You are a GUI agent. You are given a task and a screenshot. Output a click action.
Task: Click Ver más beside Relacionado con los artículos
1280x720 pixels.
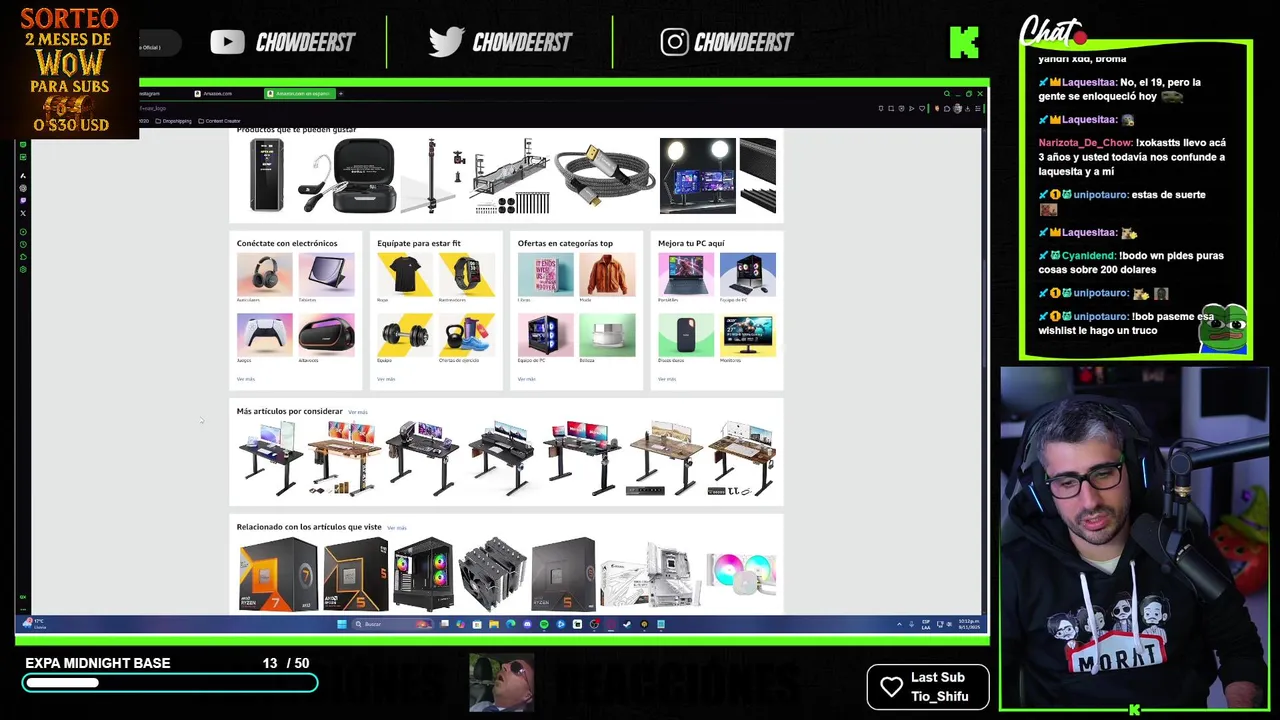click(x=397, y=528)
